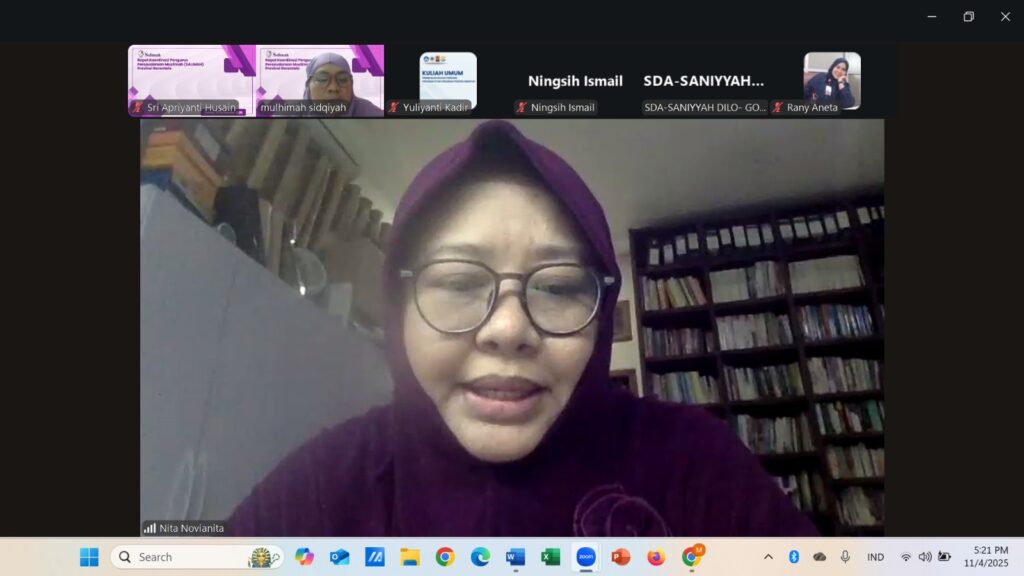The image size is (1024, 576).
Task: Launch Firefox from the taskbar
Action: click(x=656, y=557)
